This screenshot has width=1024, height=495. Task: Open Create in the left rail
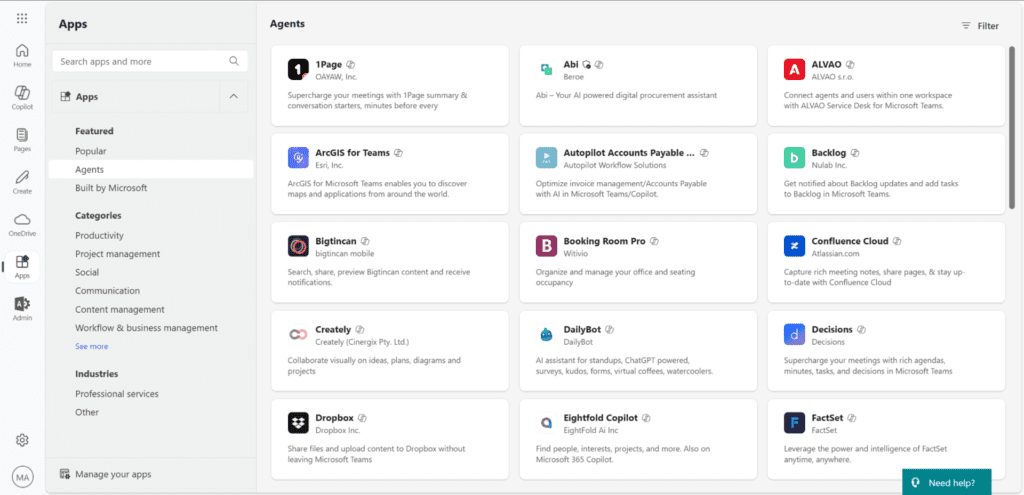click(22, 182)
